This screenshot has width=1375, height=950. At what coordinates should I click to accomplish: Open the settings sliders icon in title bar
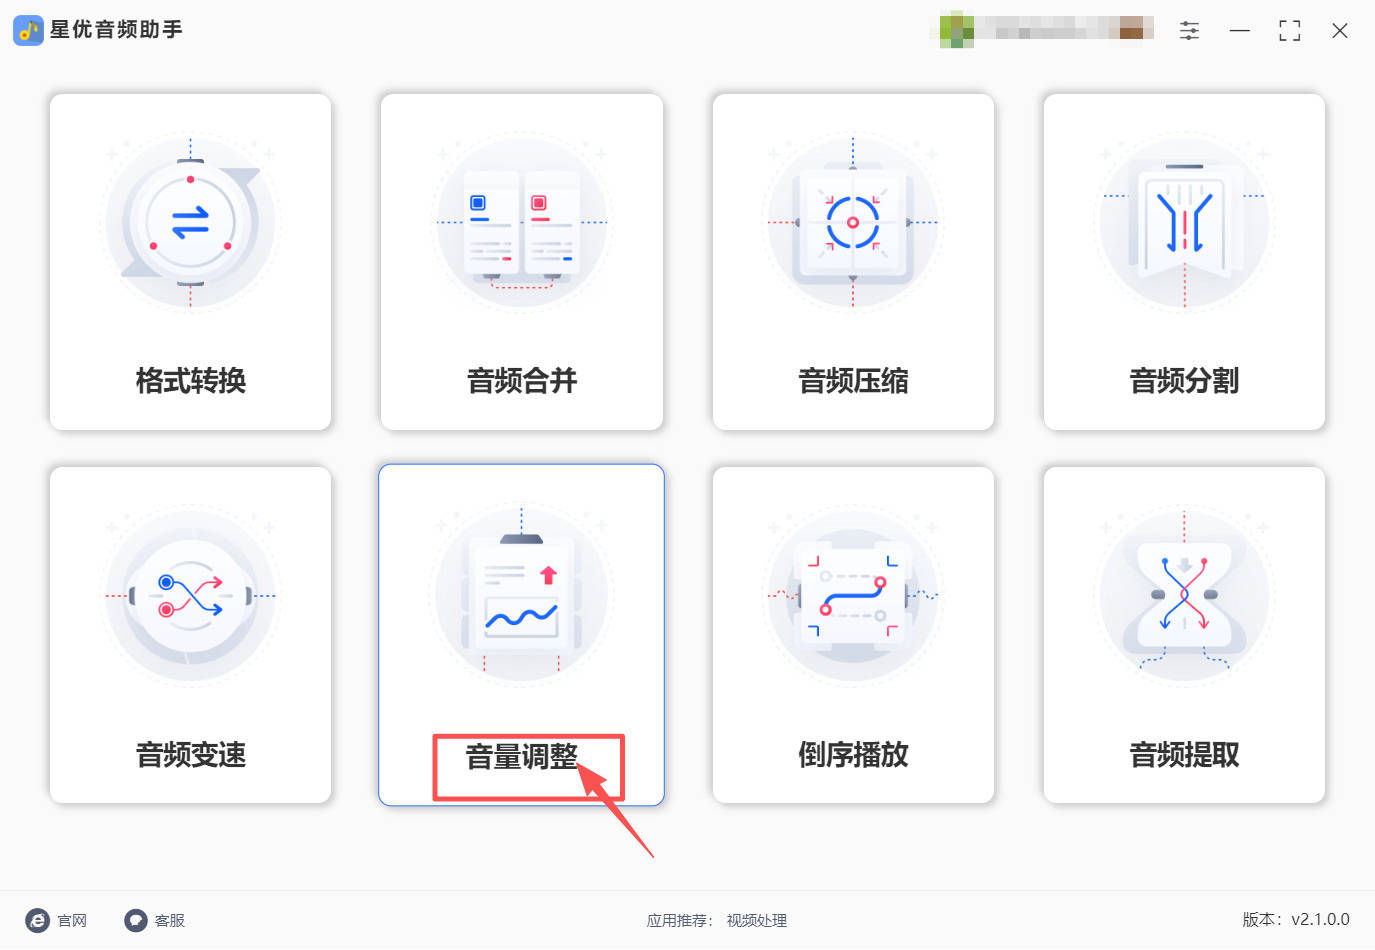click(1189, 31)
